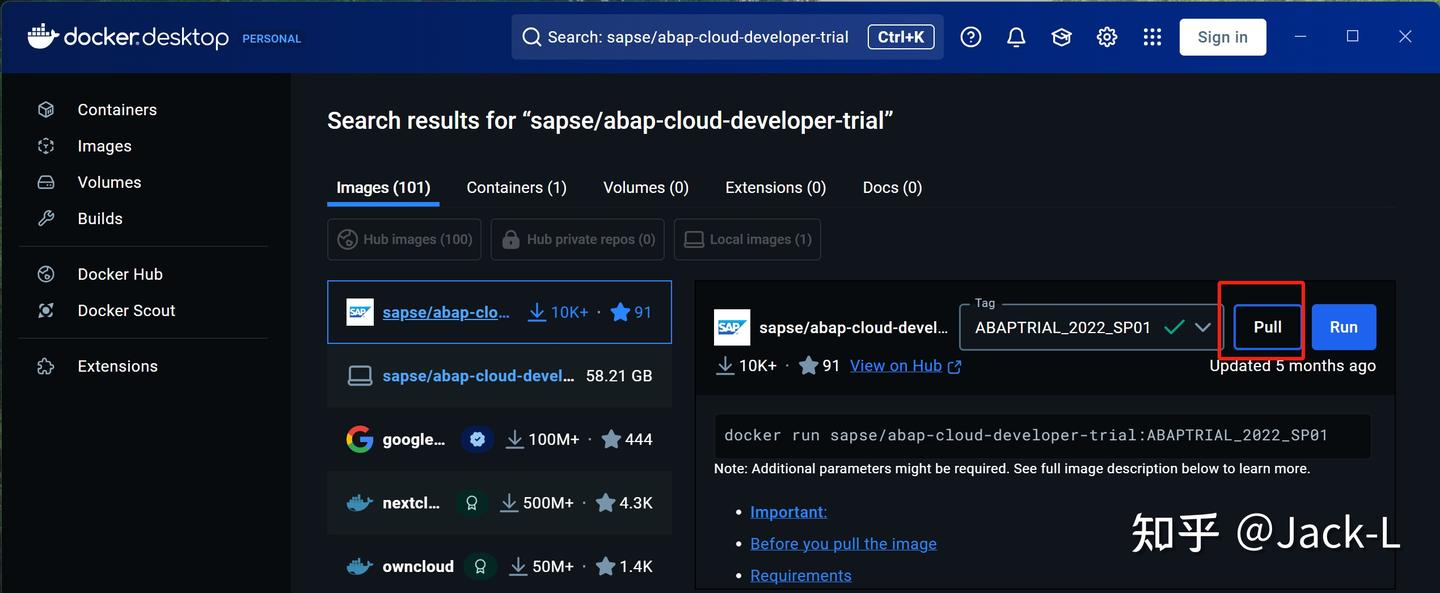Image resolution: width=1440 pixels, height=593 pixels.
Task: Toggle the Hub private repos (0) filter
Action: point(579,240)
